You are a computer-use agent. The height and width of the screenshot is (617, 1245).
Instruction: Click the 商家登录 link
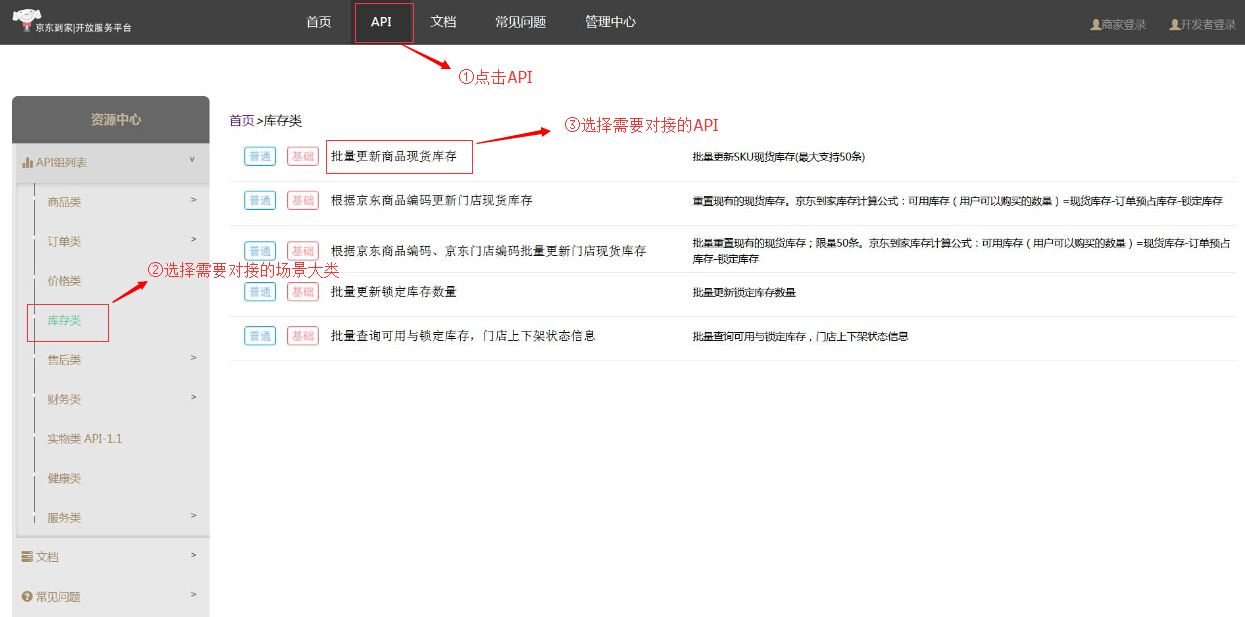1123,24
